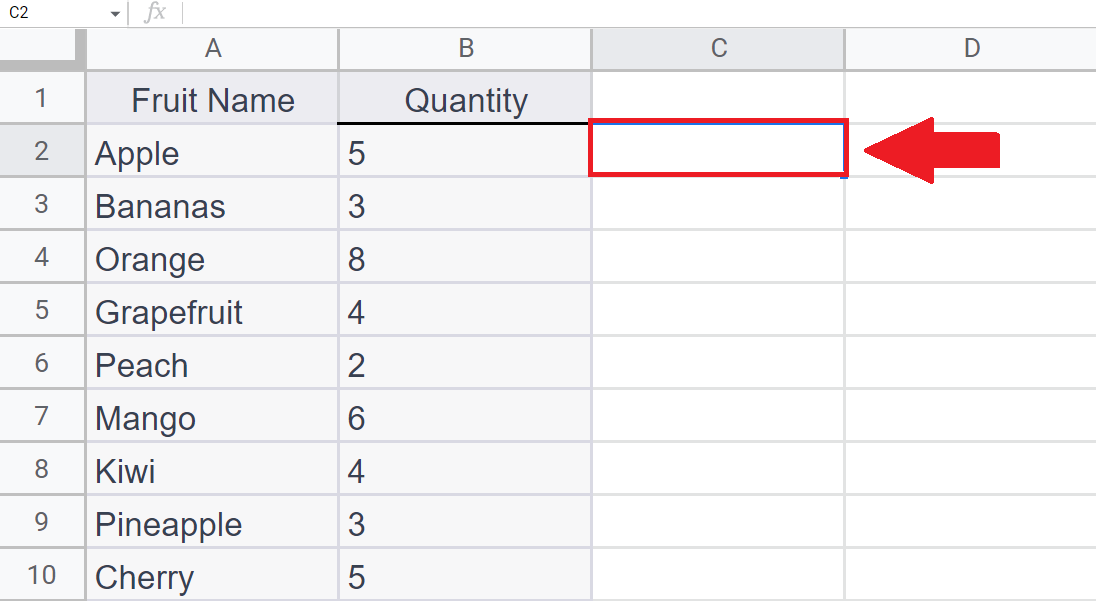Select the highlighted empty cell C2
Image resolution: width=1096 pixels, height=601 pixels.
click(719, 148)
